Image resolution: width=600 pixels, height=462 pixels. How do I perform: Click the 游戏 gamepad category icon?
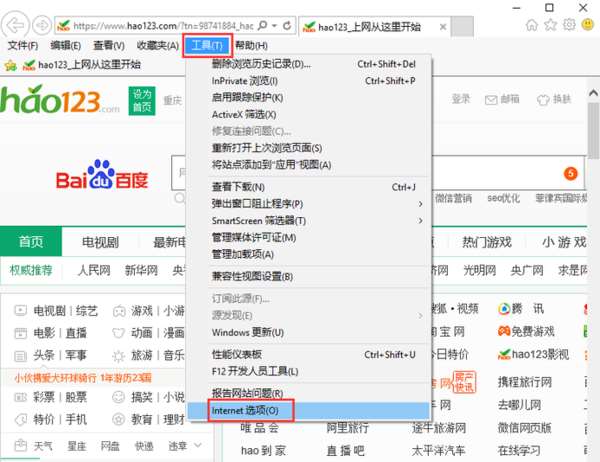119,311
